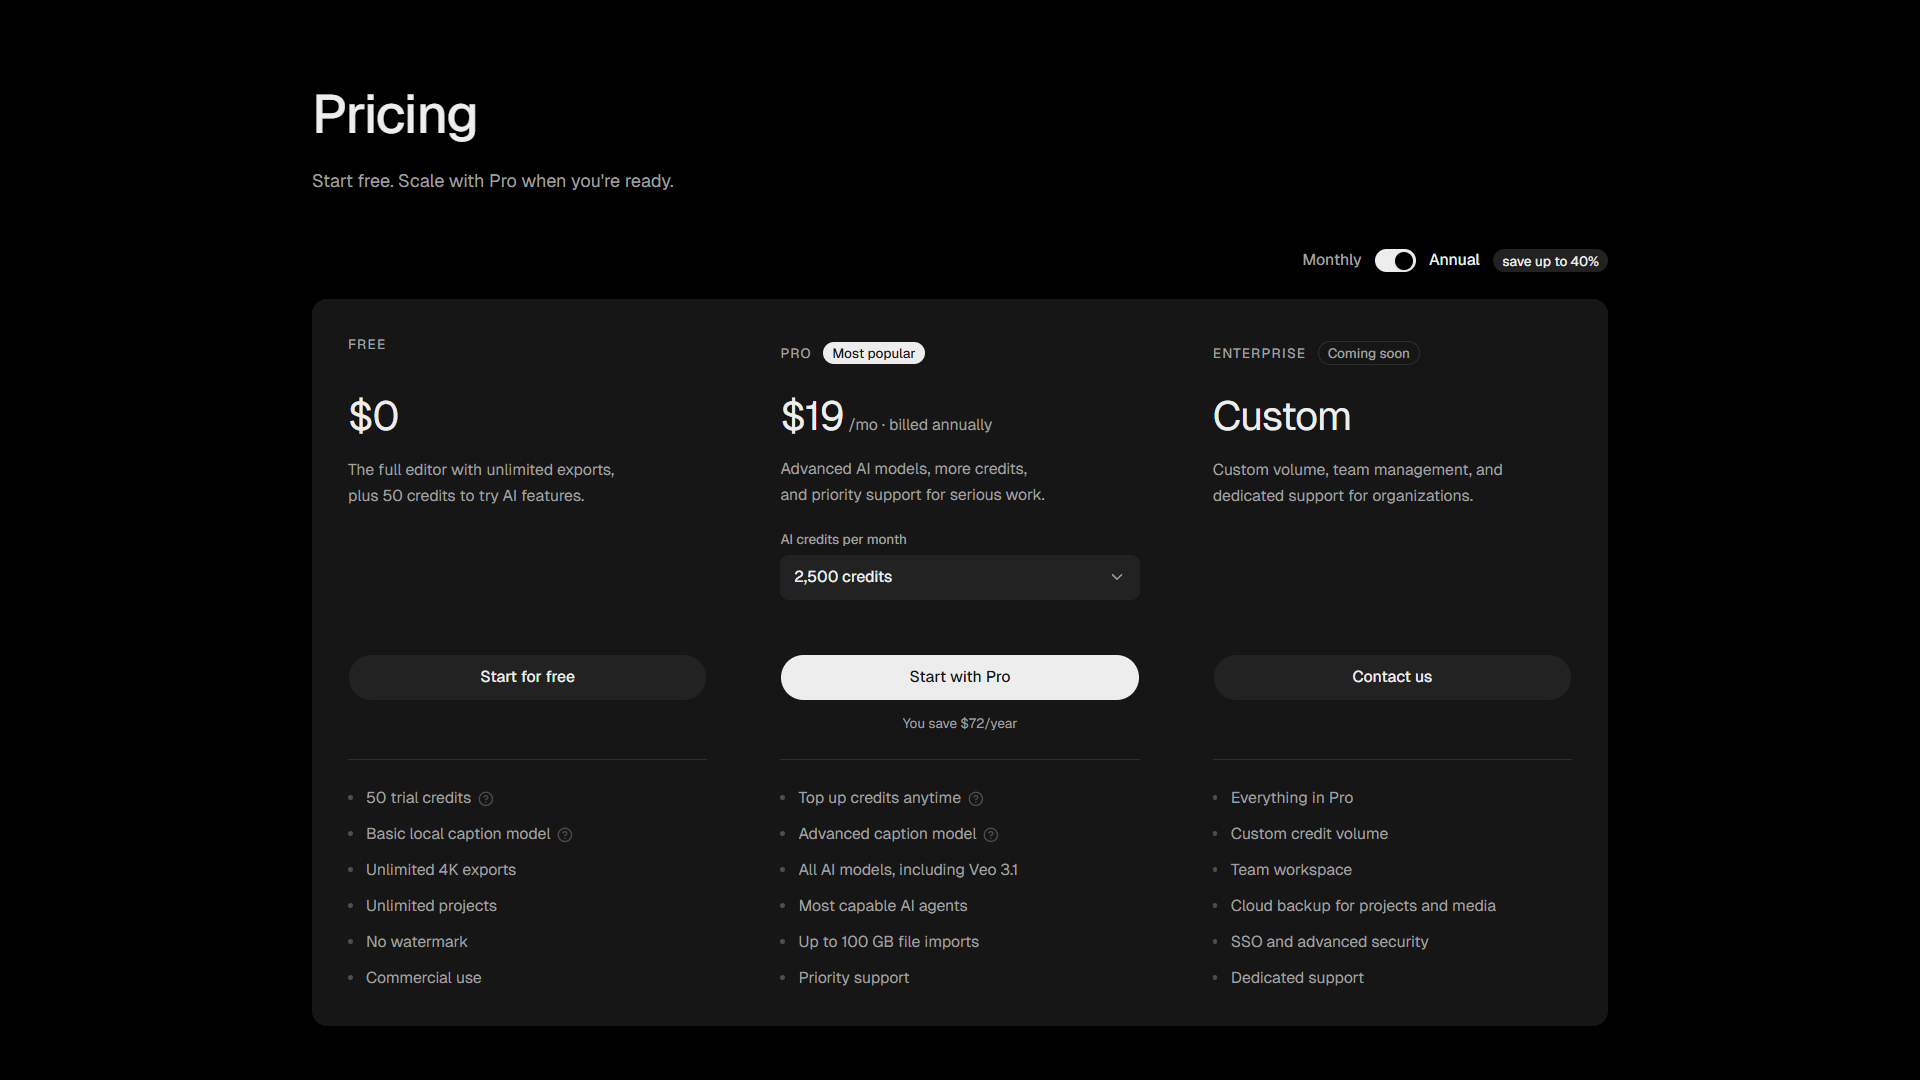Click the Custom price heading
Image resolution: width=1920 pixels, height=1080 pixels.
pos(1281,416)
